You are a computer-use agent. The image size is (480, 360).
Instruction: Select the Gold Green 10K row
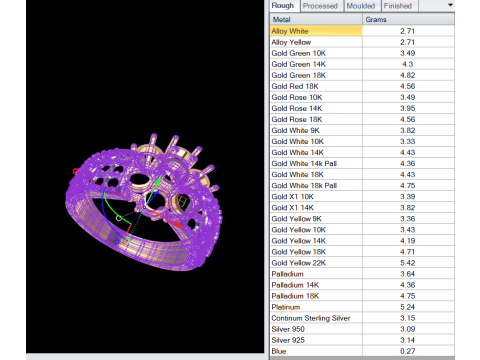362,53
